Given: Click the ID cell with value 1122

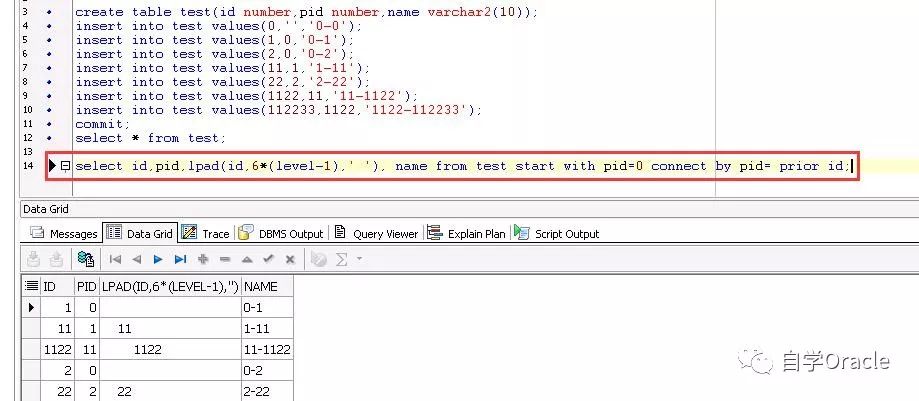Looking at the screenshot, I should (57, 350).
